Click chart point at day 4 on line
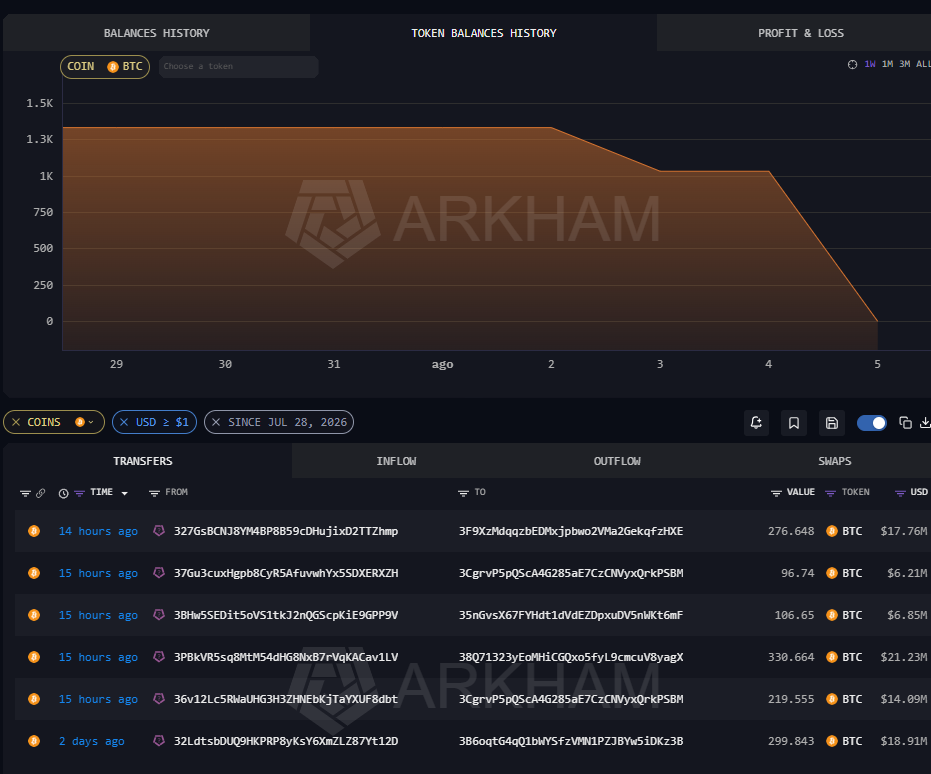The width and height of the screenshot is (931, 774). point(769,172)
